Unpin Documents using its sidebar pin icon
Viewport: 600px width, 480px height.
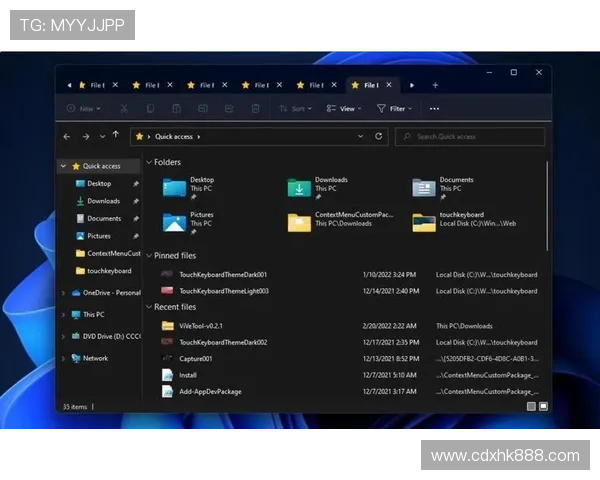[x=136, y=219]
